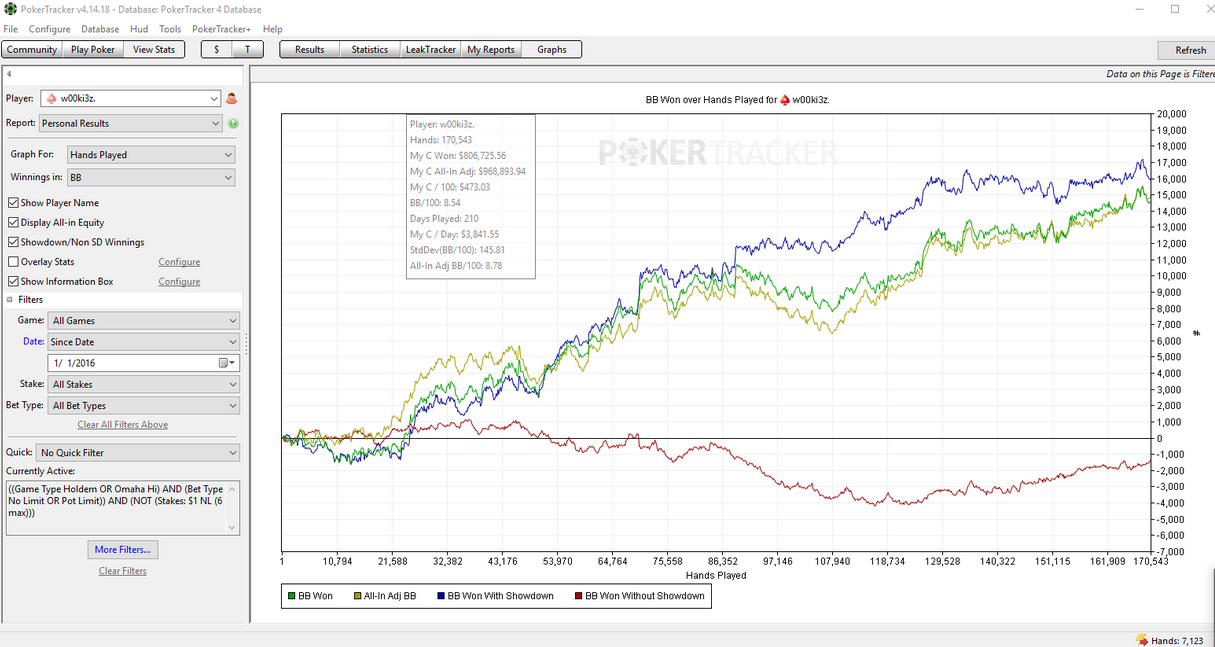
Task: Click the red BB Won Without Showdown swatch
Action: 578,596
